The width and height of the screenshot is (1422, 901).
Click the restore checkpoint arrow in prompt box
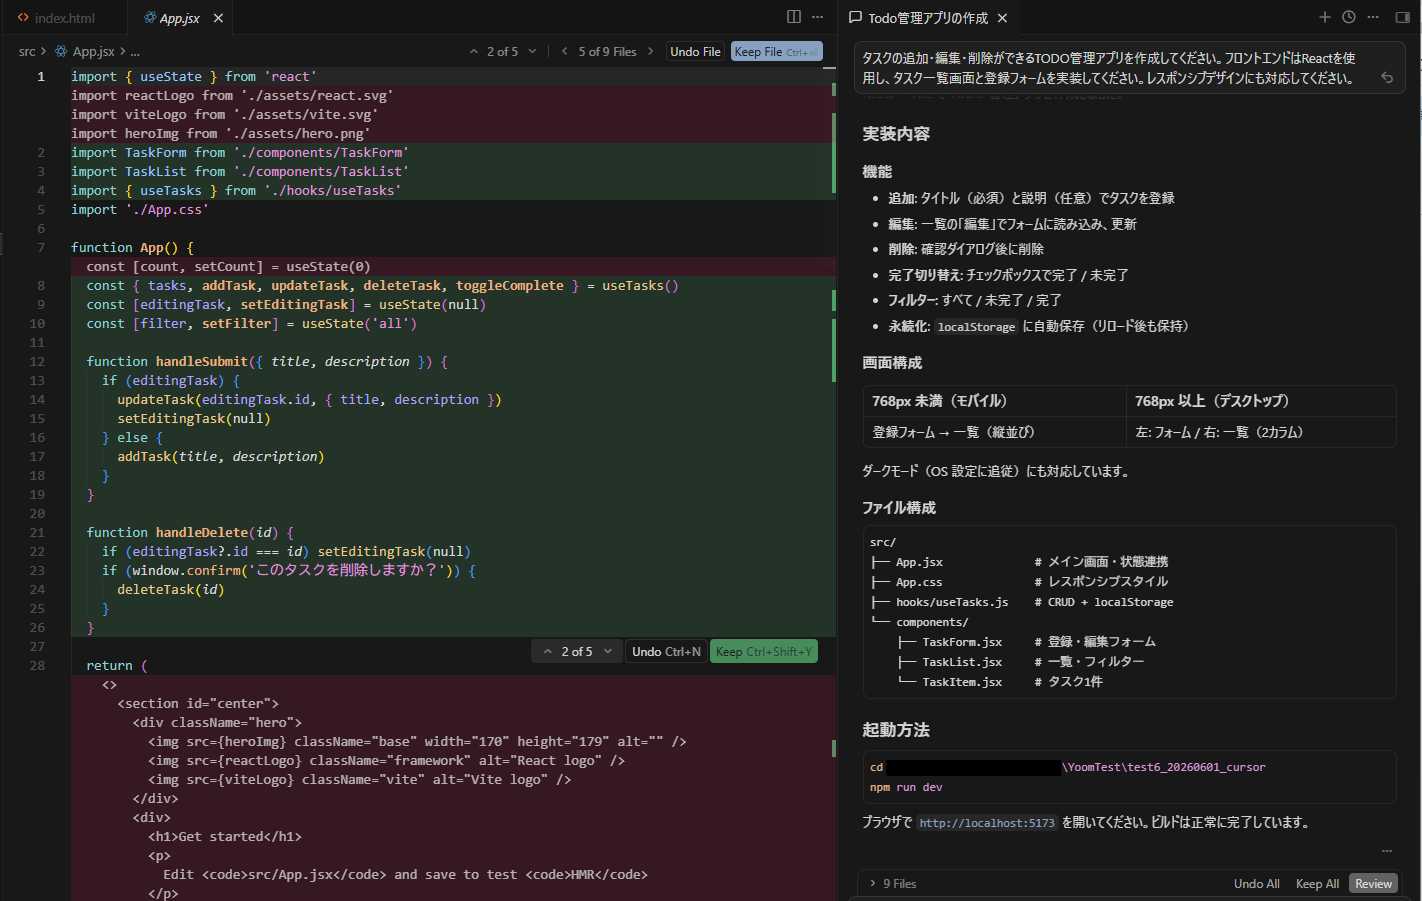pyautogui.click(x=1387, y=78)
